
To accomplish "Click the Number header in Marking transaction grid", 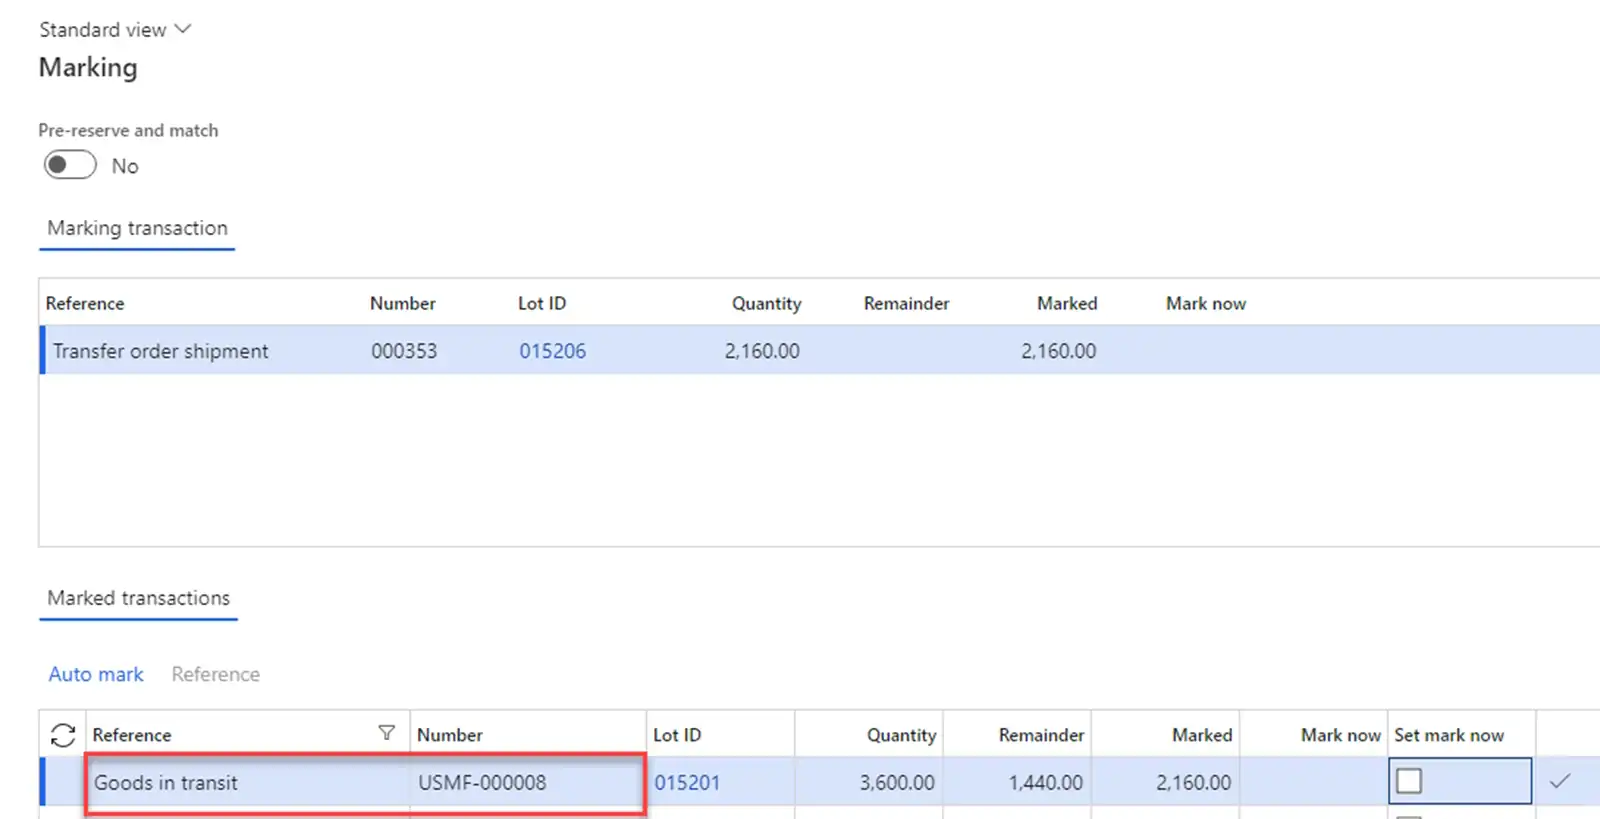I will 402,303.
